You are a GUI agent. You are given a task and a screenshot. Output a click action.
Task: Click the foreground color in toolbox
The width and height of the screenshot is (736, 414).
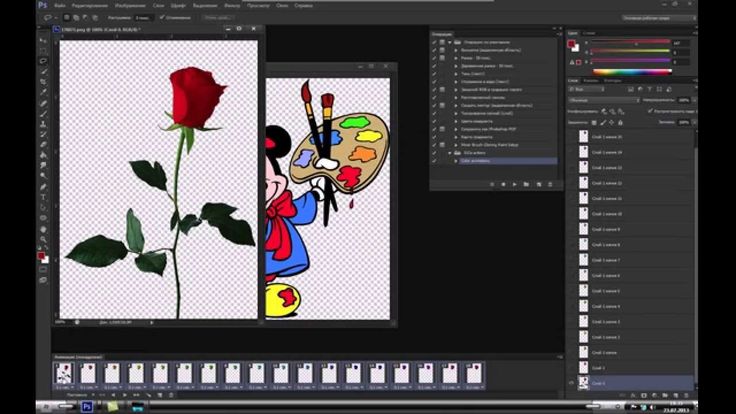tap(41, 255)
